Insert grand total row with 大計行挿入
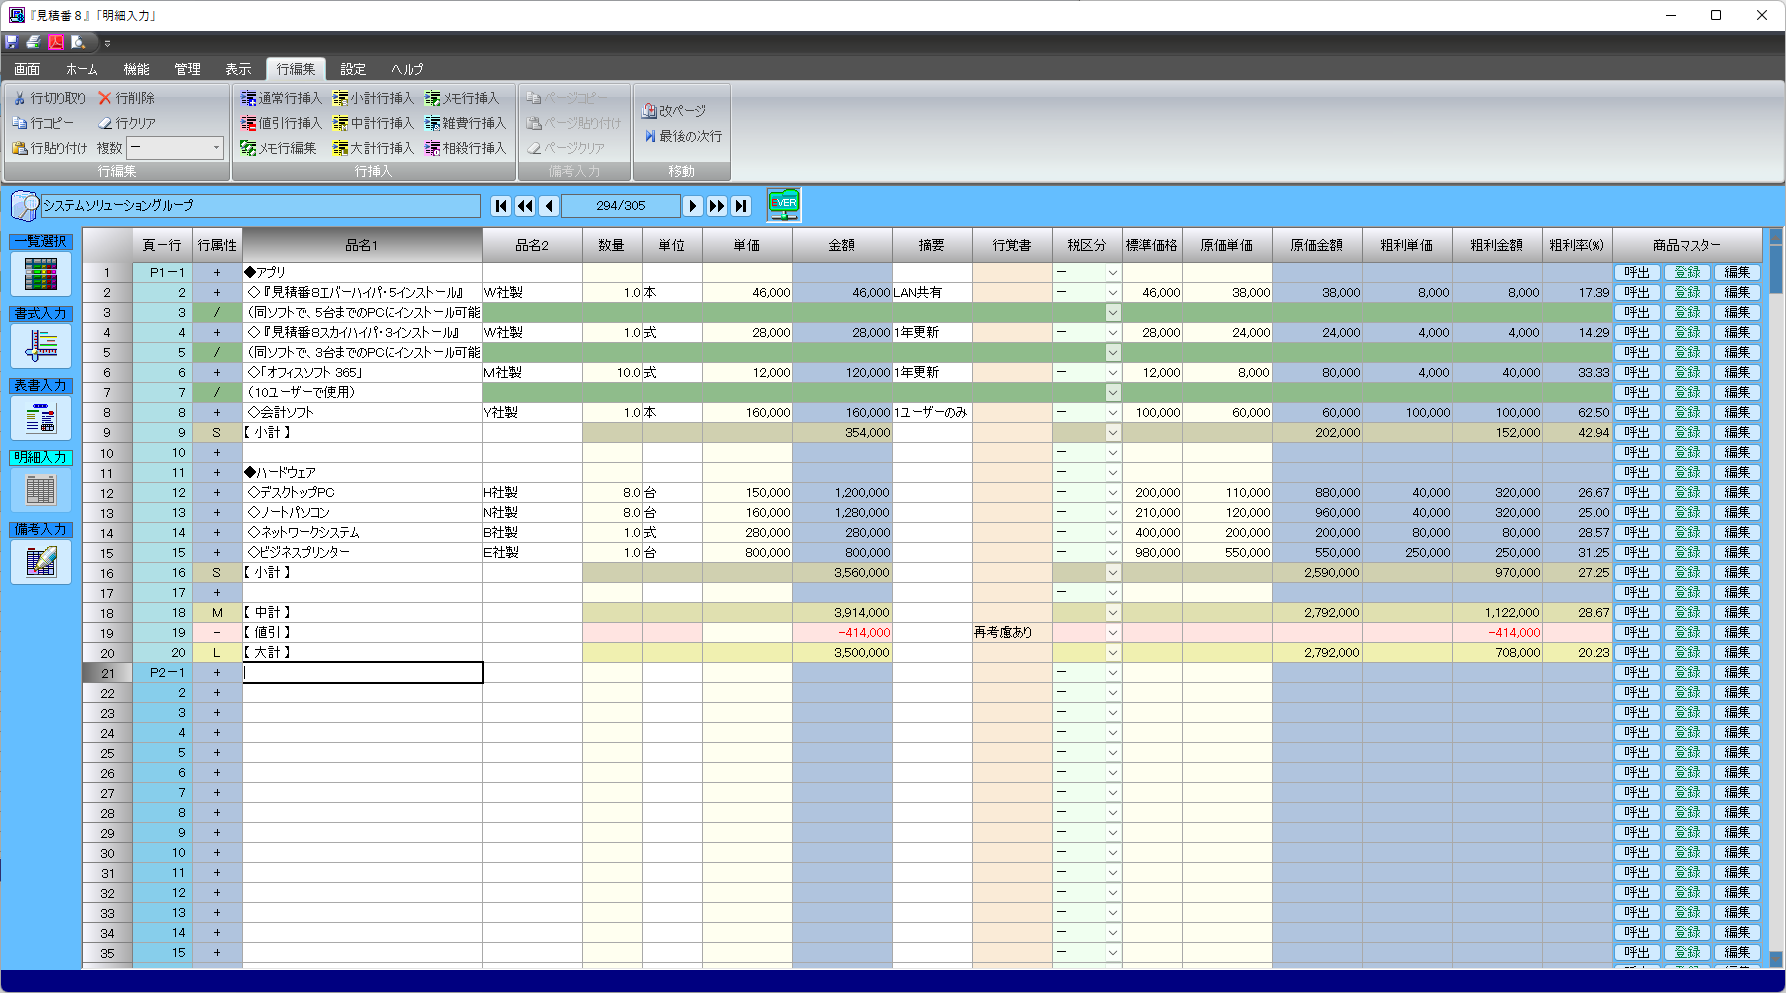 tap(373, 148)
